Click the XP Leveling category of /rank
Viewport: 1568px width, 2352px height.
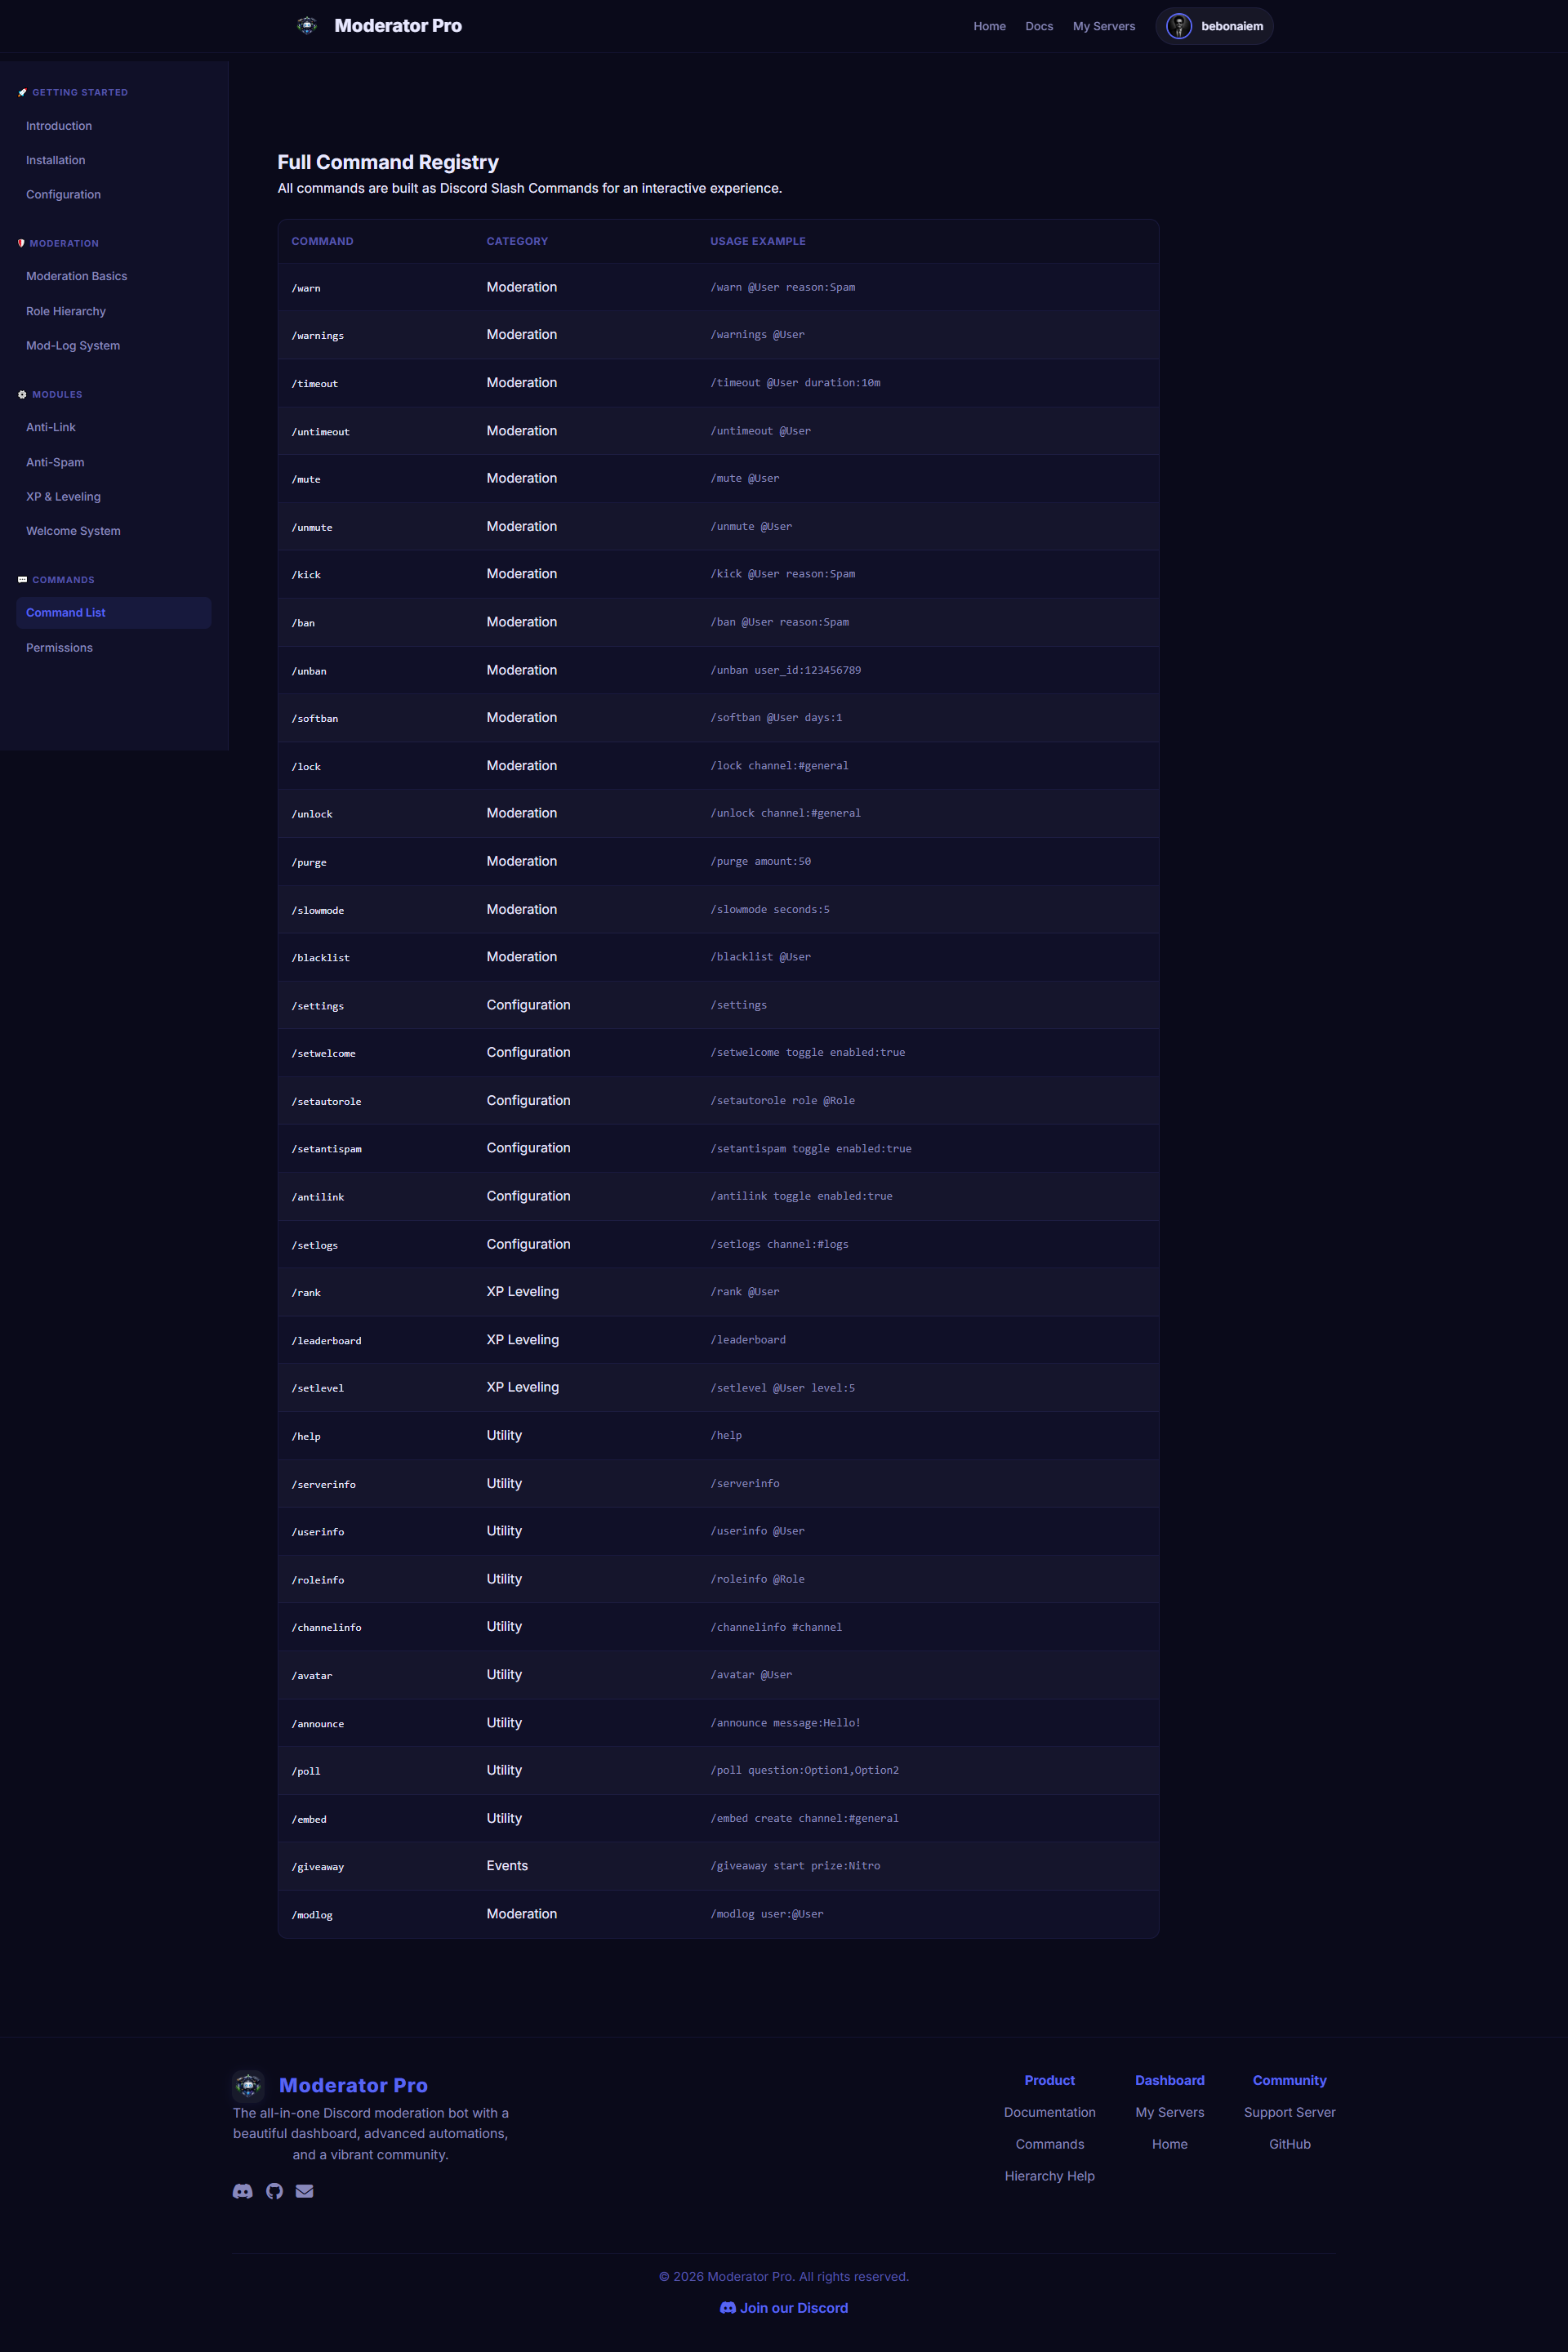[x=522, y=1292]
